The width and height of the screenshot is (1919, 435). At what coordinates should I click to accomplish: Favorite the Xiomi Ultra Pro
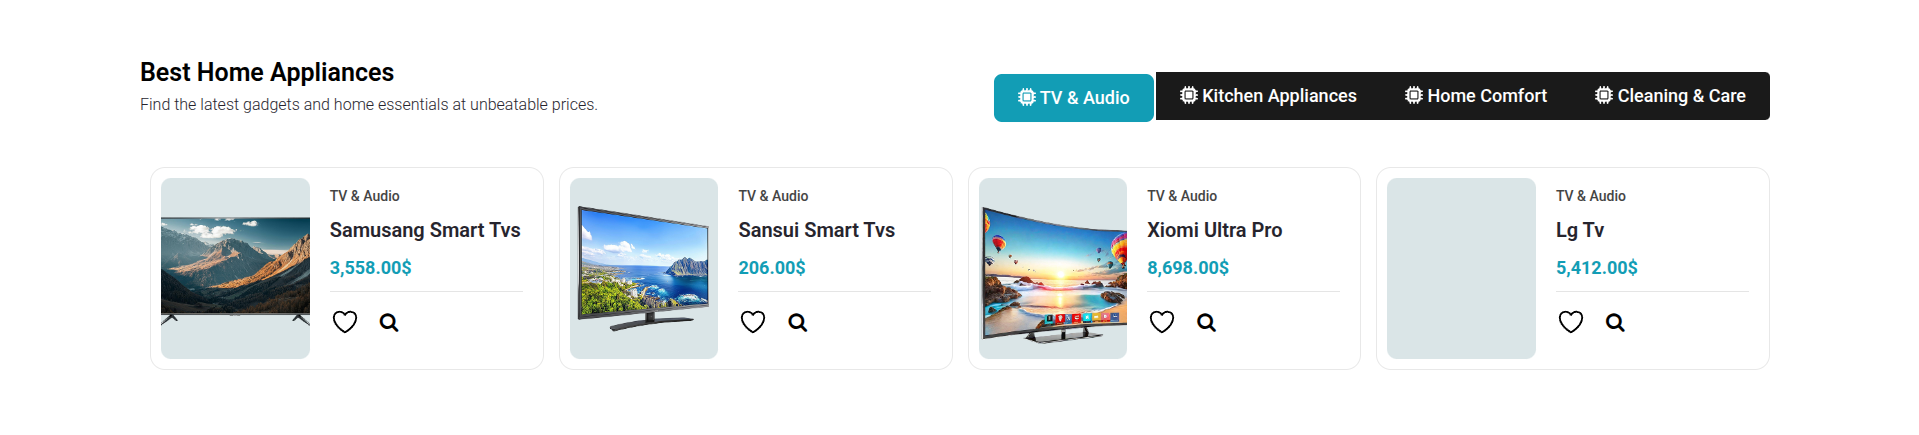(1162, 322)
